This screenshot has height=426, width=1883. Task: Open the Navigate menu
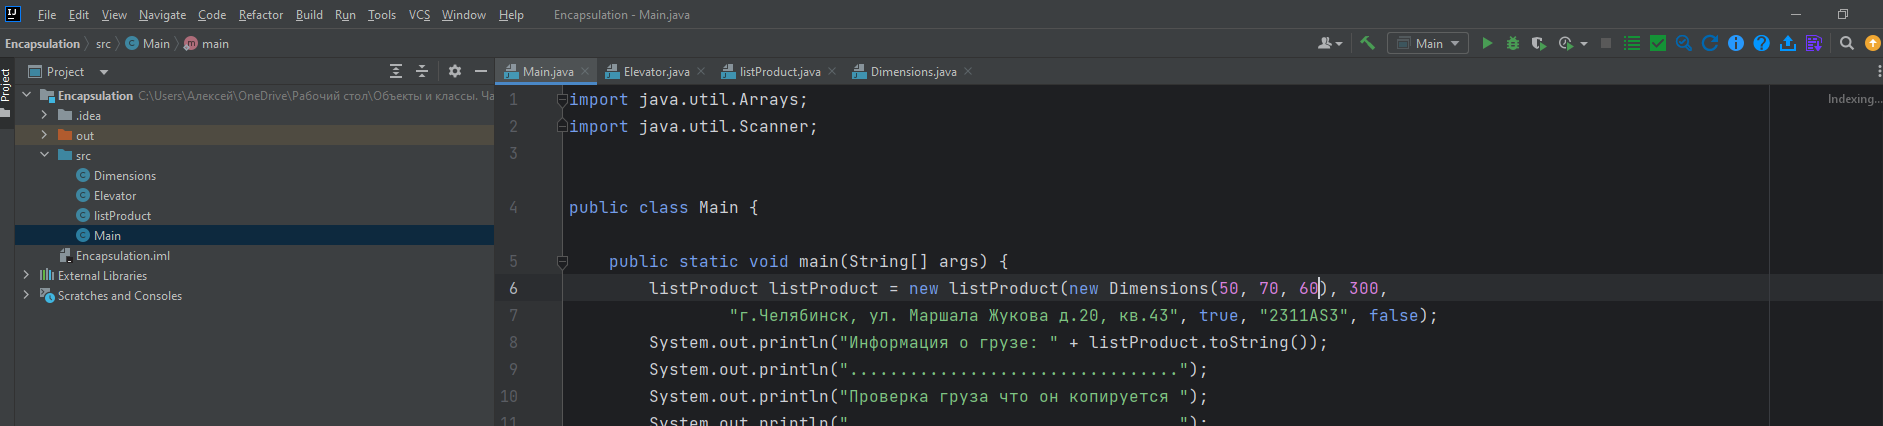click(x=162, y=15)
